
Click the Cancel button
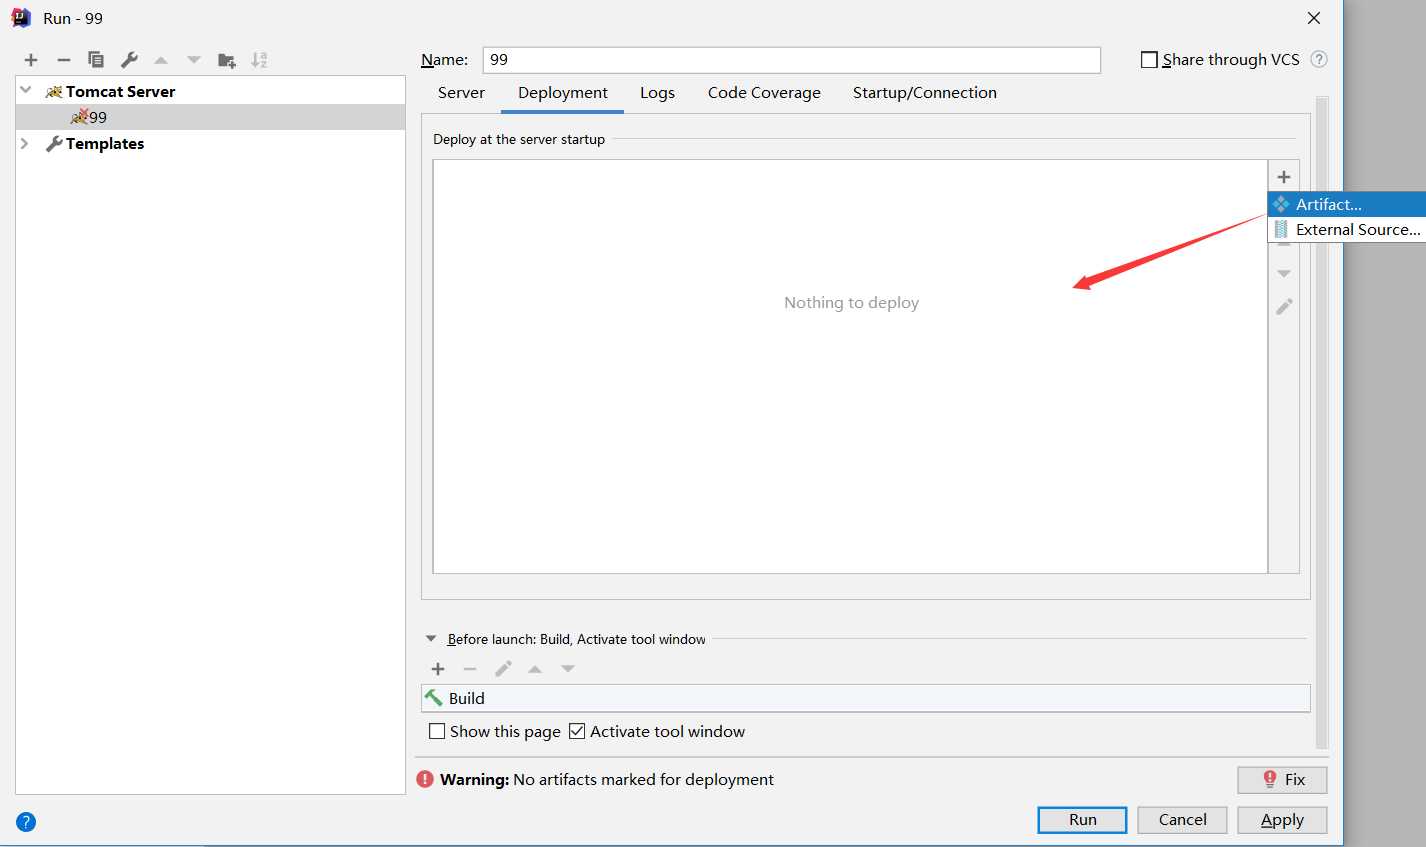point(1182,820)
